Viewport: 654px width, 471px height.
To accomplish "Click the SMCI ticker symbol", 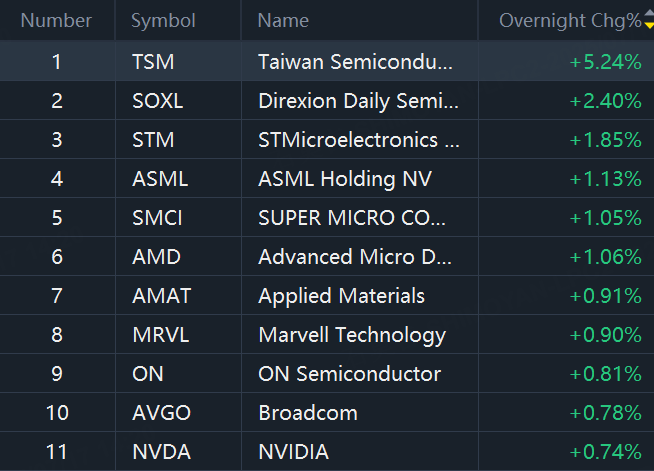I will 157,218.
